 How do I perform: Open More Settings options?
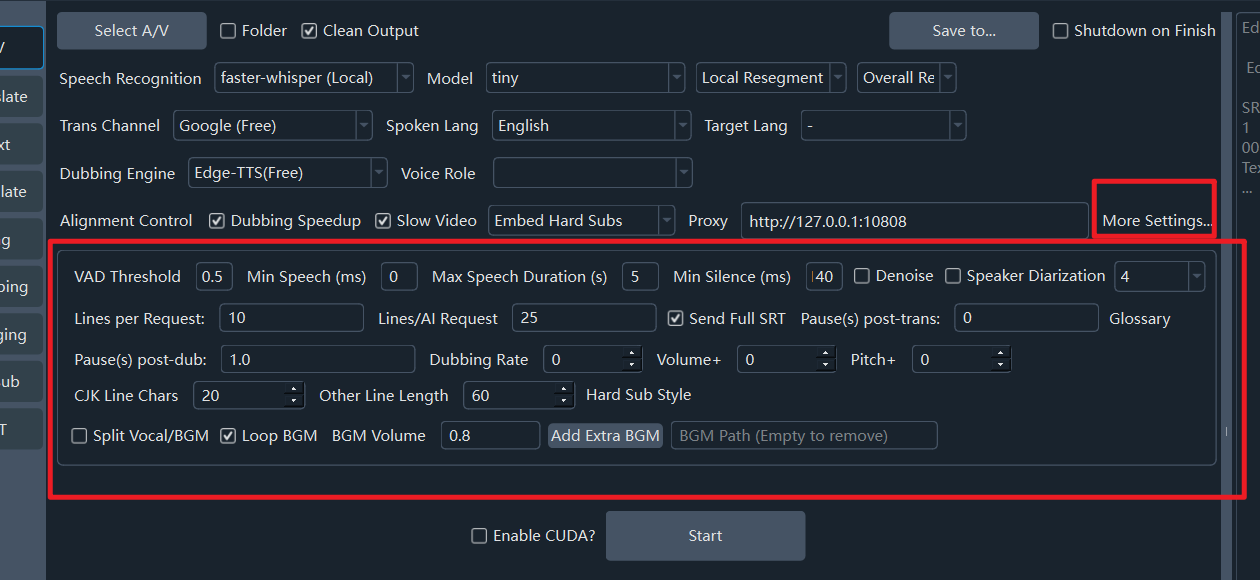(x=1157, y=221)
